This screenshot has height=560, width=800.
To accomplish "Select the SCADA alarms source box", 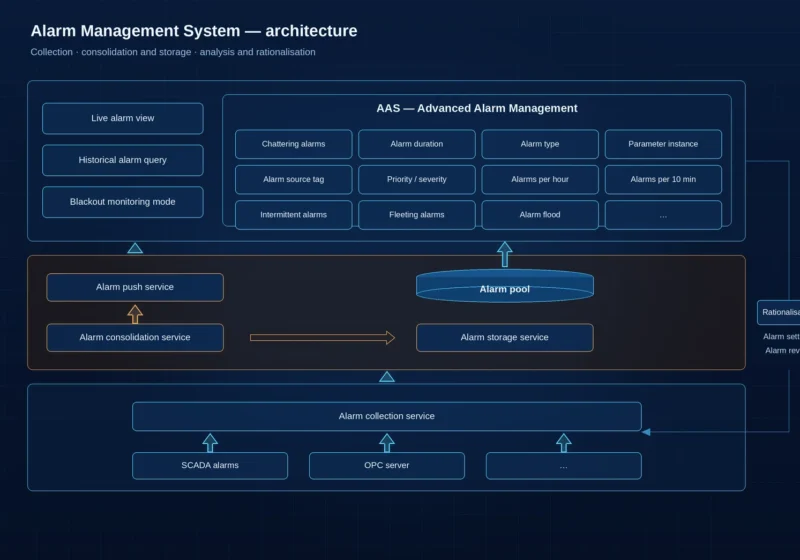I will [210, 466].
